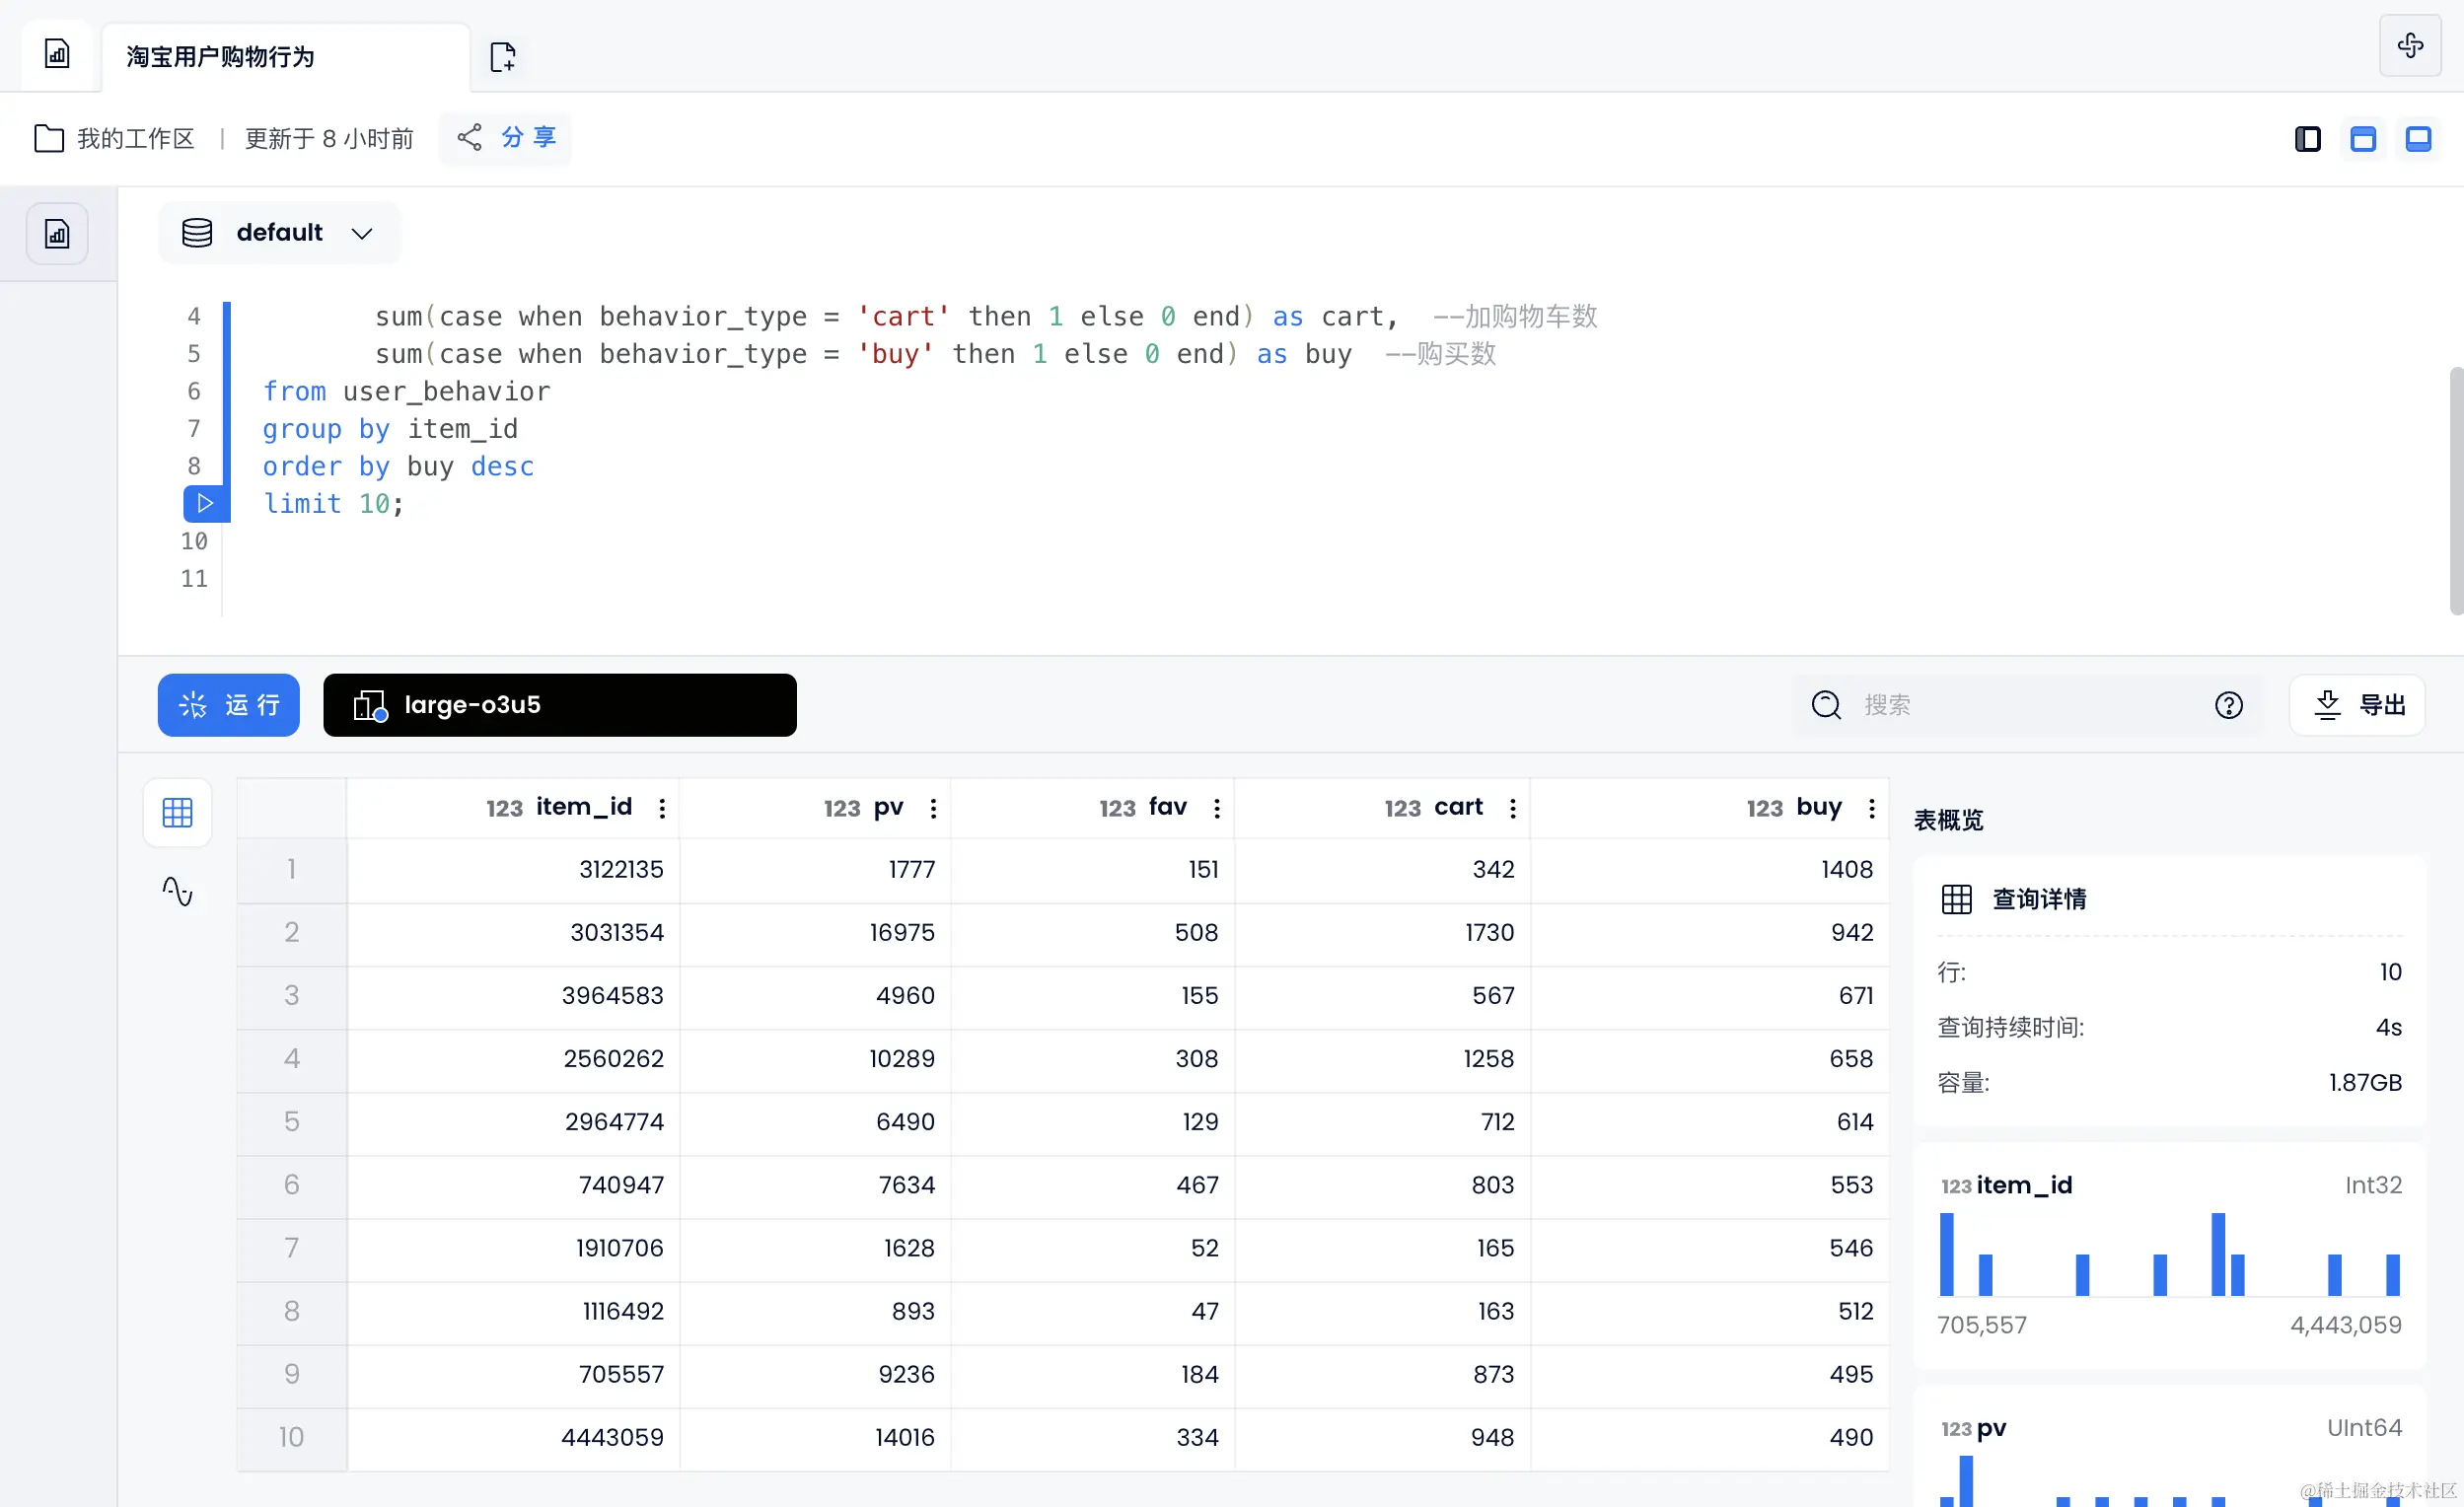This screenshot has width=2464, height=1507.
Task: Toggle the bottom results panel layout icon
Action: tap(2418, 139)
